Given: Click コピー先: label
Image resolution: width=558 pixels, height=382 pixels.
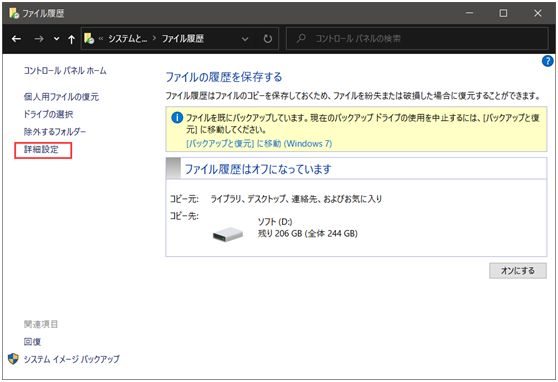Looking at the screenshot, I should click(x=184, y=216).
